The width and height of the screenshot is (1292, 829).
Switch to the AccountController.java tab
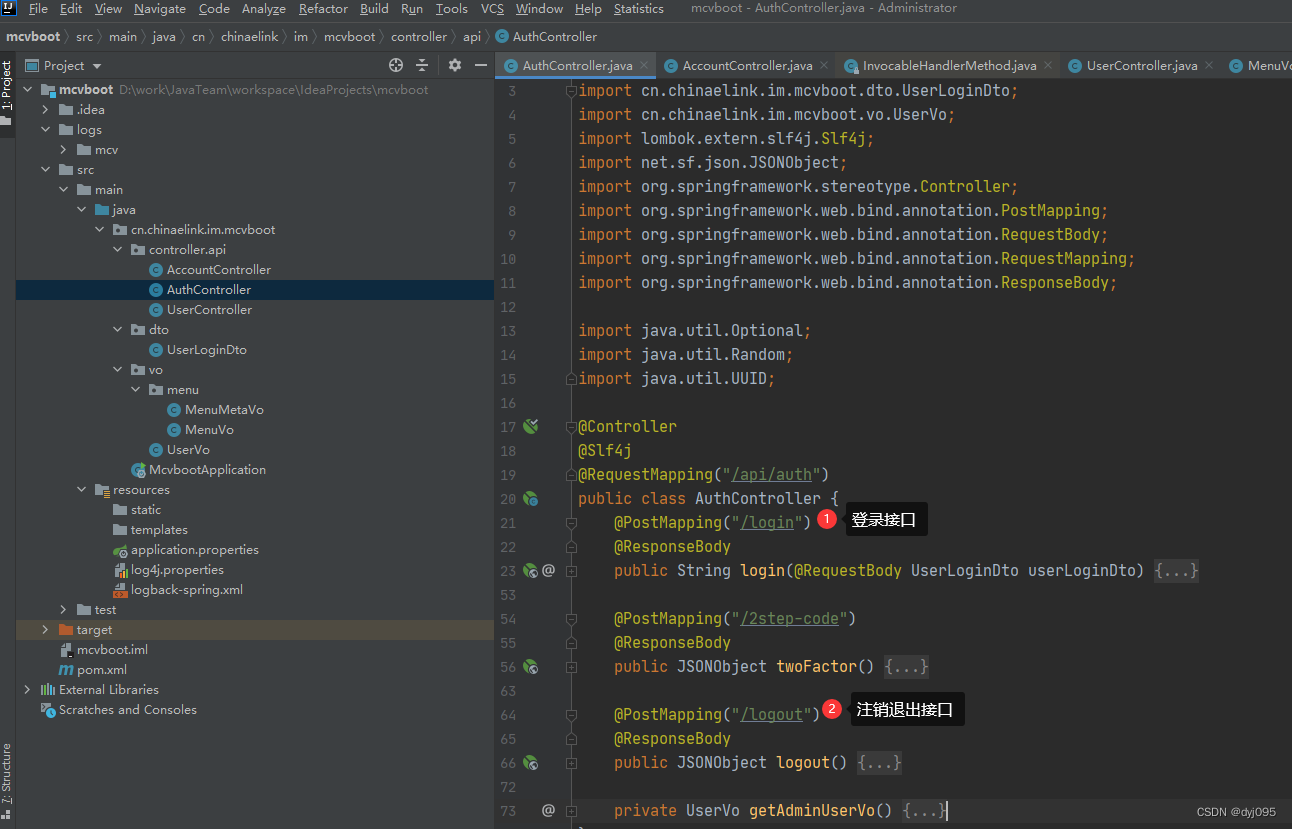point(746,66)
